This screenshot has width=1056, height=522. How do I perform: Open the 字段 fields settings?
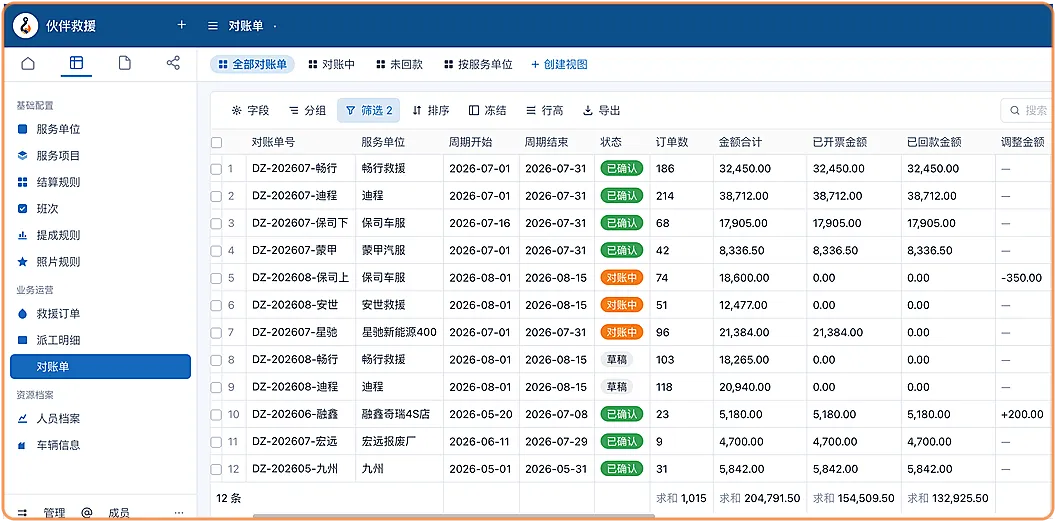(x=250, y=110)
